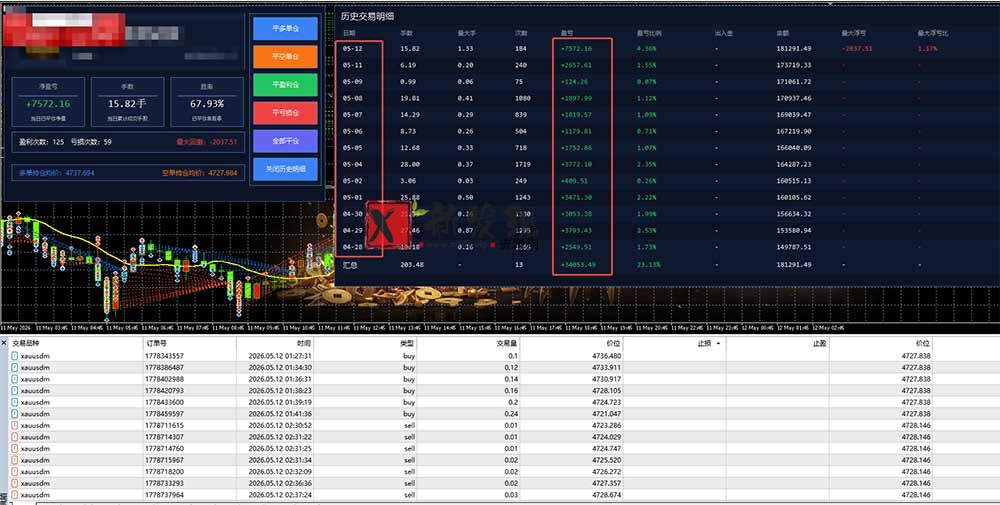
Task: Click the purple 全部平仓 close-all button
Action: click(285, 141)
